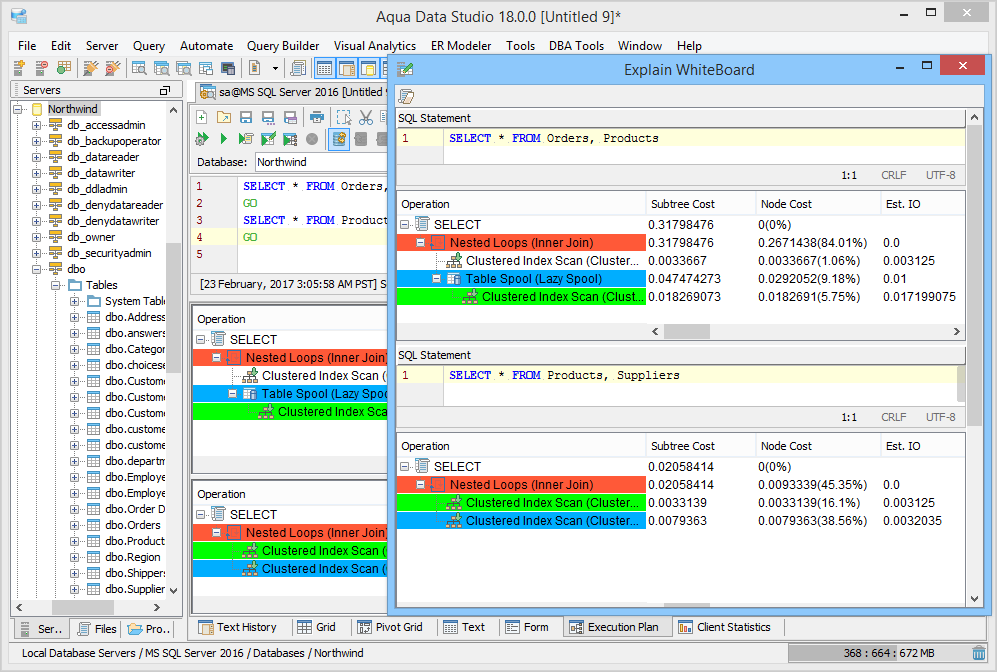Click the Save file icon in query toolbar
The height and width of the screenshot is (672, 997).
pos(246,117)
